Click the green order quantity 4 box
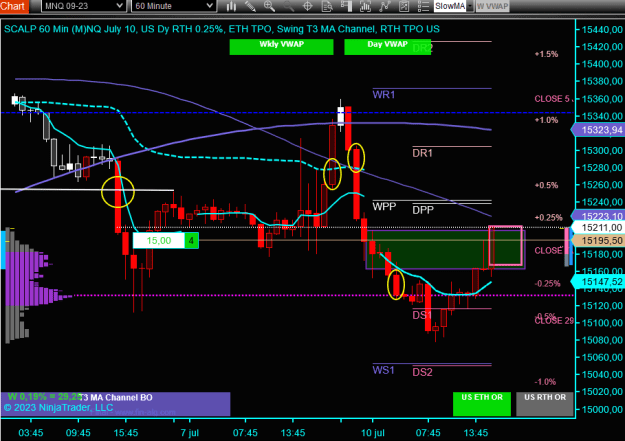The image size is (625, 441). (x=191, y=240)
